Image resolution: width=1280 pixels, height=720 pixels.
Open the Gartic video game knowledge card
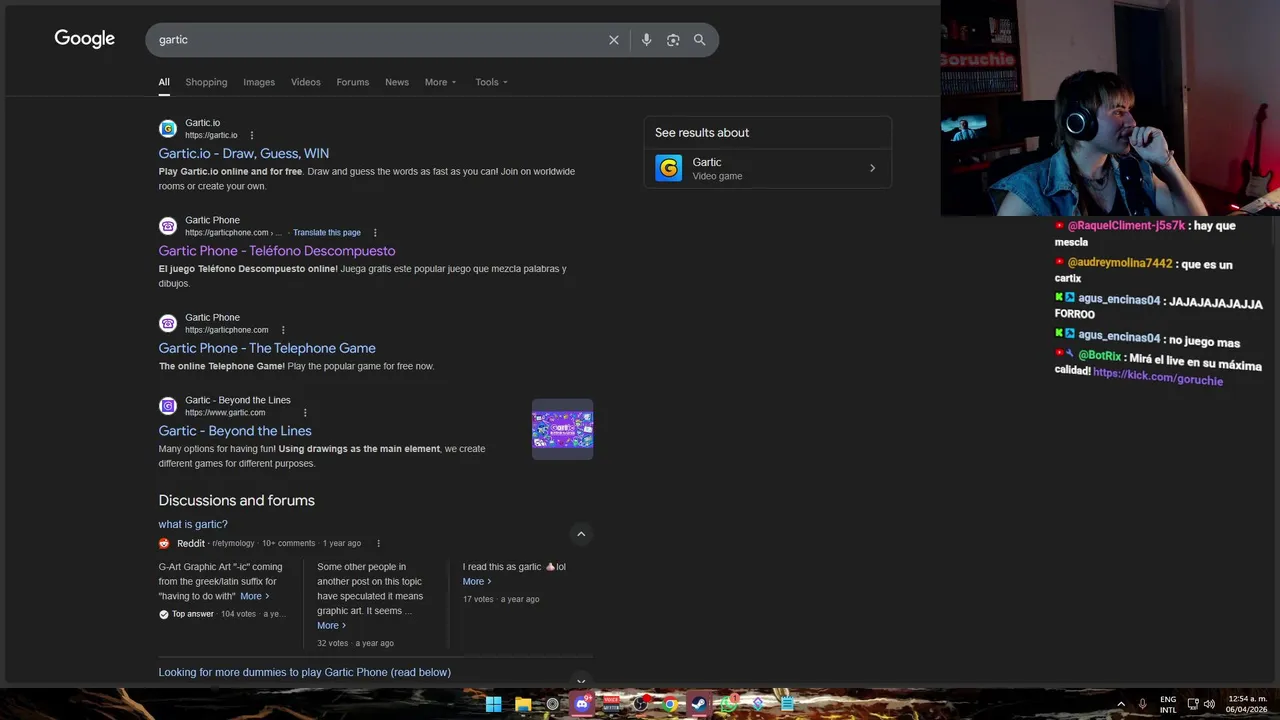click(x=767, y=168)
